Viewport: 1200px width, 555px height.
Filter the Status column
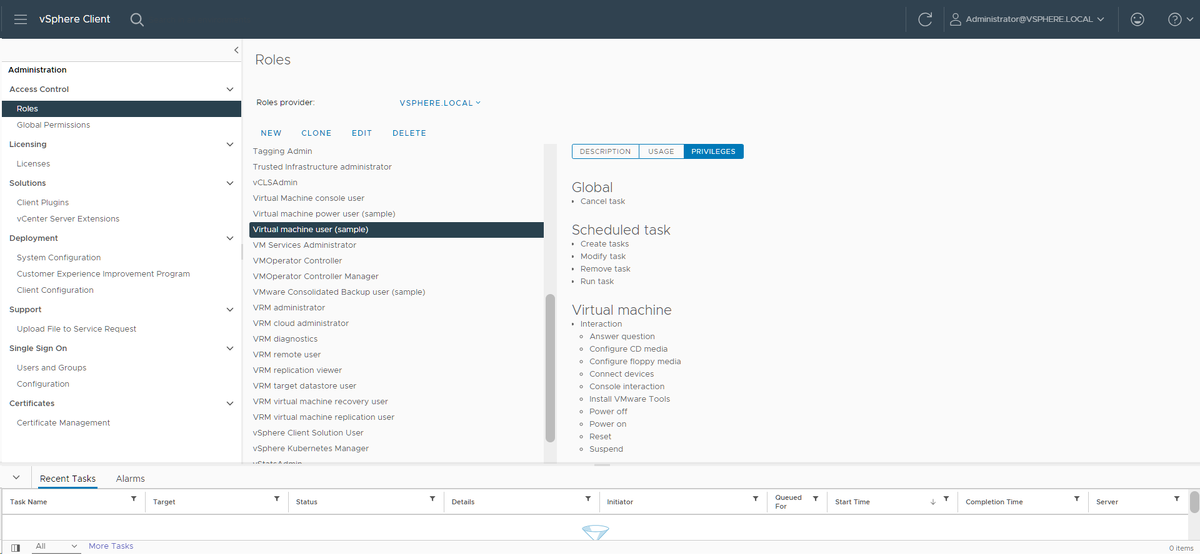coord(432,499)
